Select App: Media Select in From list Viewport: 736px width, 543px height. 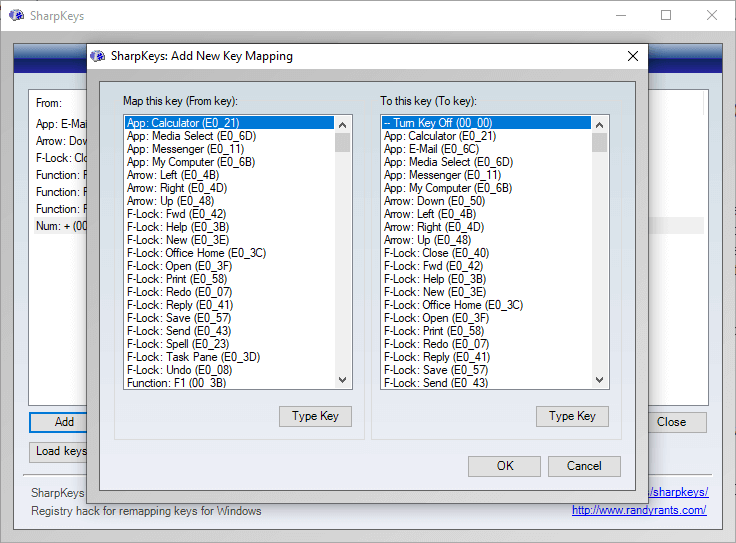pyautogui.click(x=230, y=136)
